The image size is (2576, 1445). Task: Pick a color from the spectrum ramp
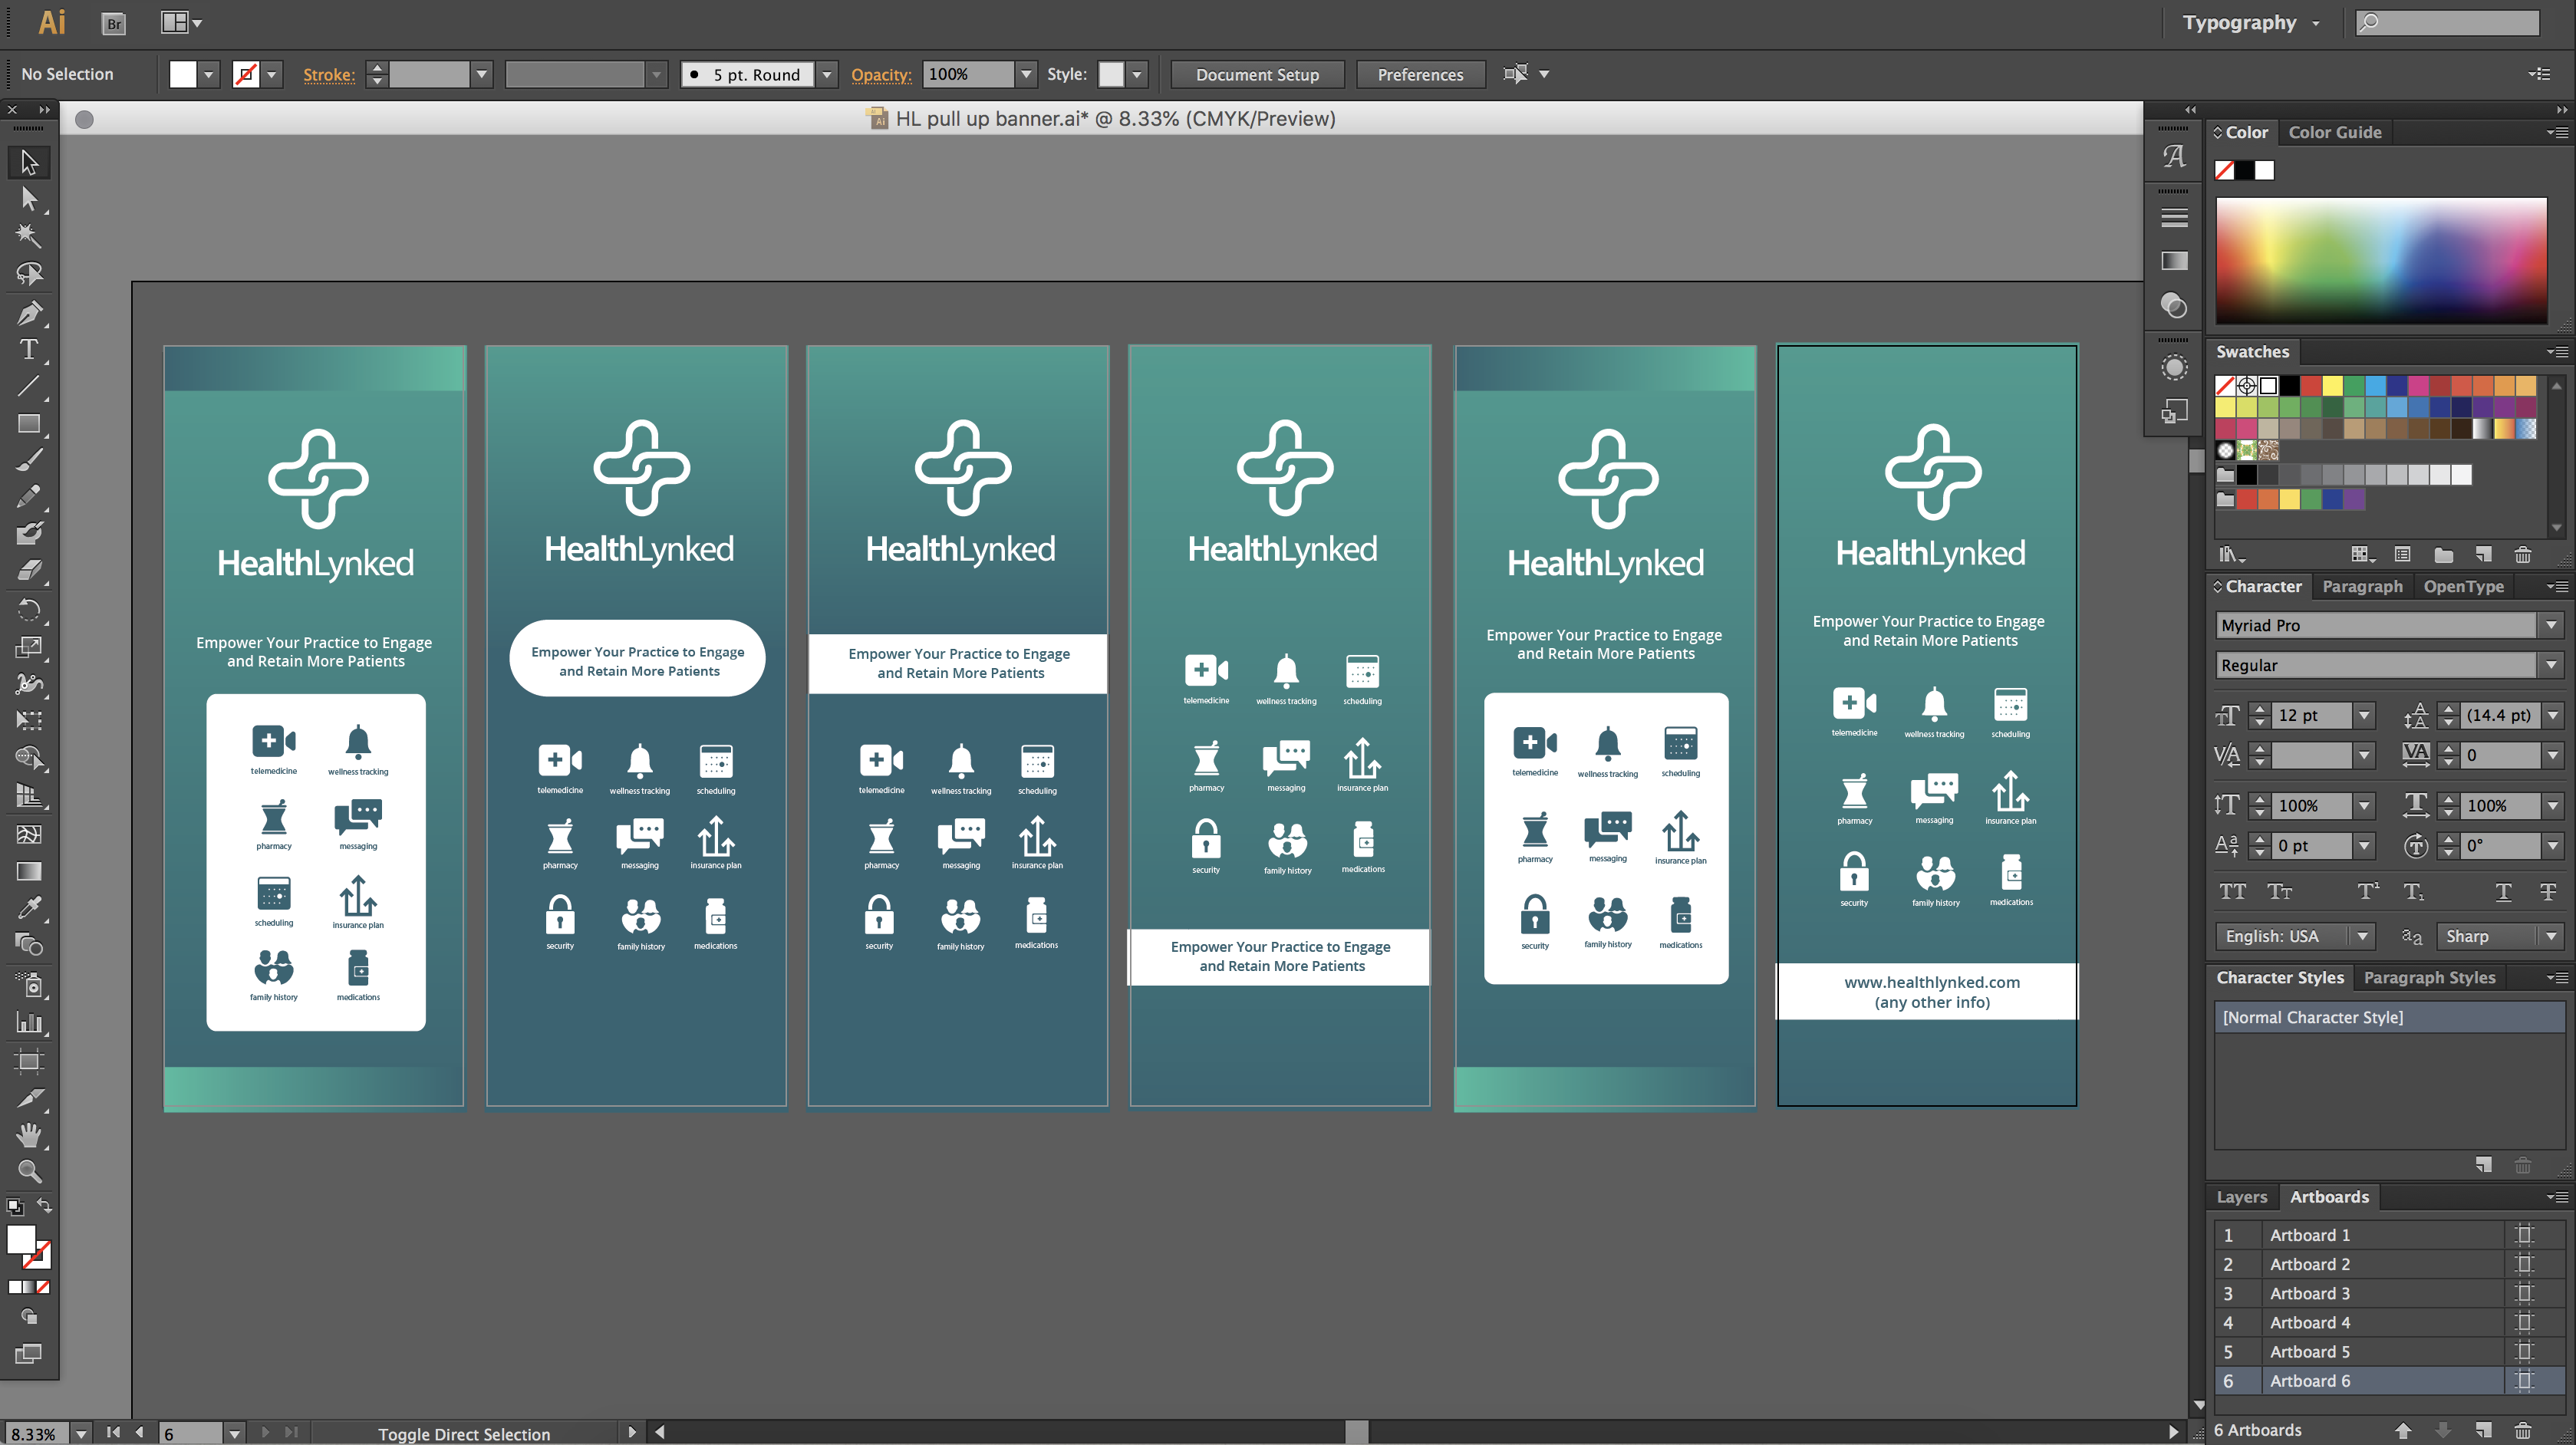coord(2381,260)
